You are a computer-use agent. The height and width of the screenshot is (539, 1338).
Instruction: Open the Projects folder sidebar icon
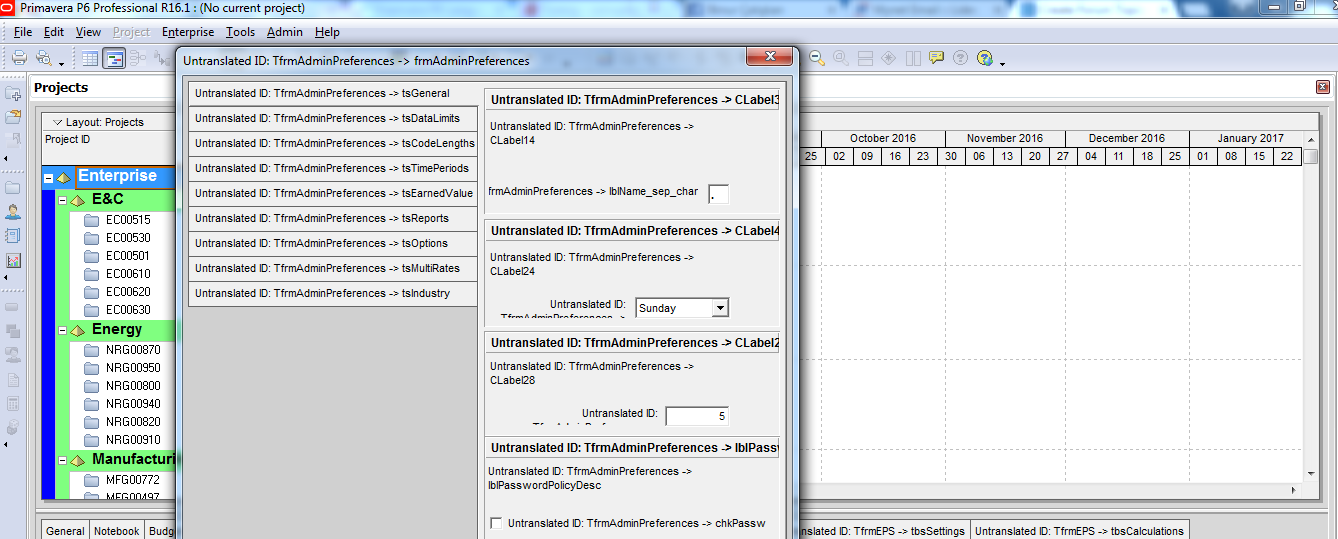coord(14,188)
